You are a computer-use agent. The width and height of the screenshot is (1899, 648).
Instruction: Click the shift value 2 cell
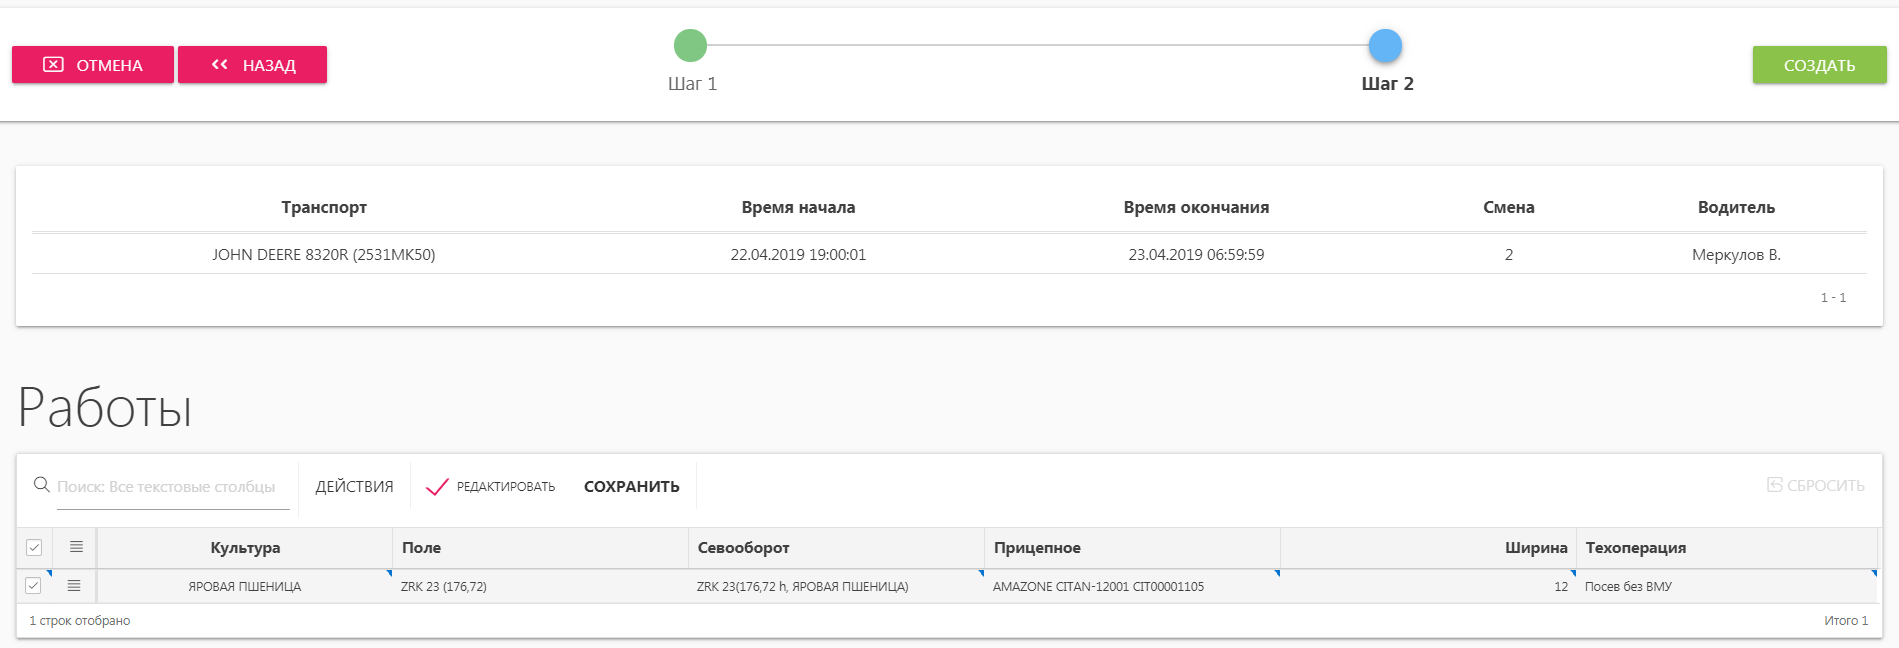1508,255
